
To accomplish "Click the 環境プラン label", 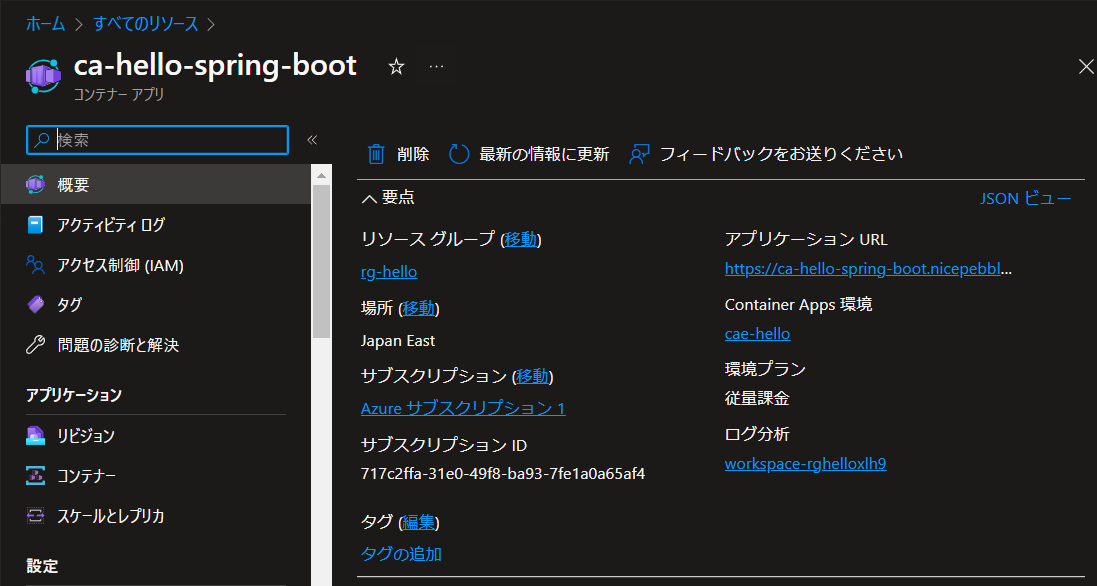I will click(x=765, y=369).
